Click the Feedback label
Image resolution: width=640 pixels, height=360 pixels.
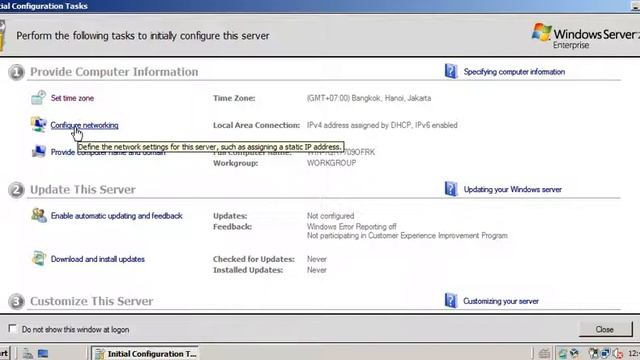[232, 227]
